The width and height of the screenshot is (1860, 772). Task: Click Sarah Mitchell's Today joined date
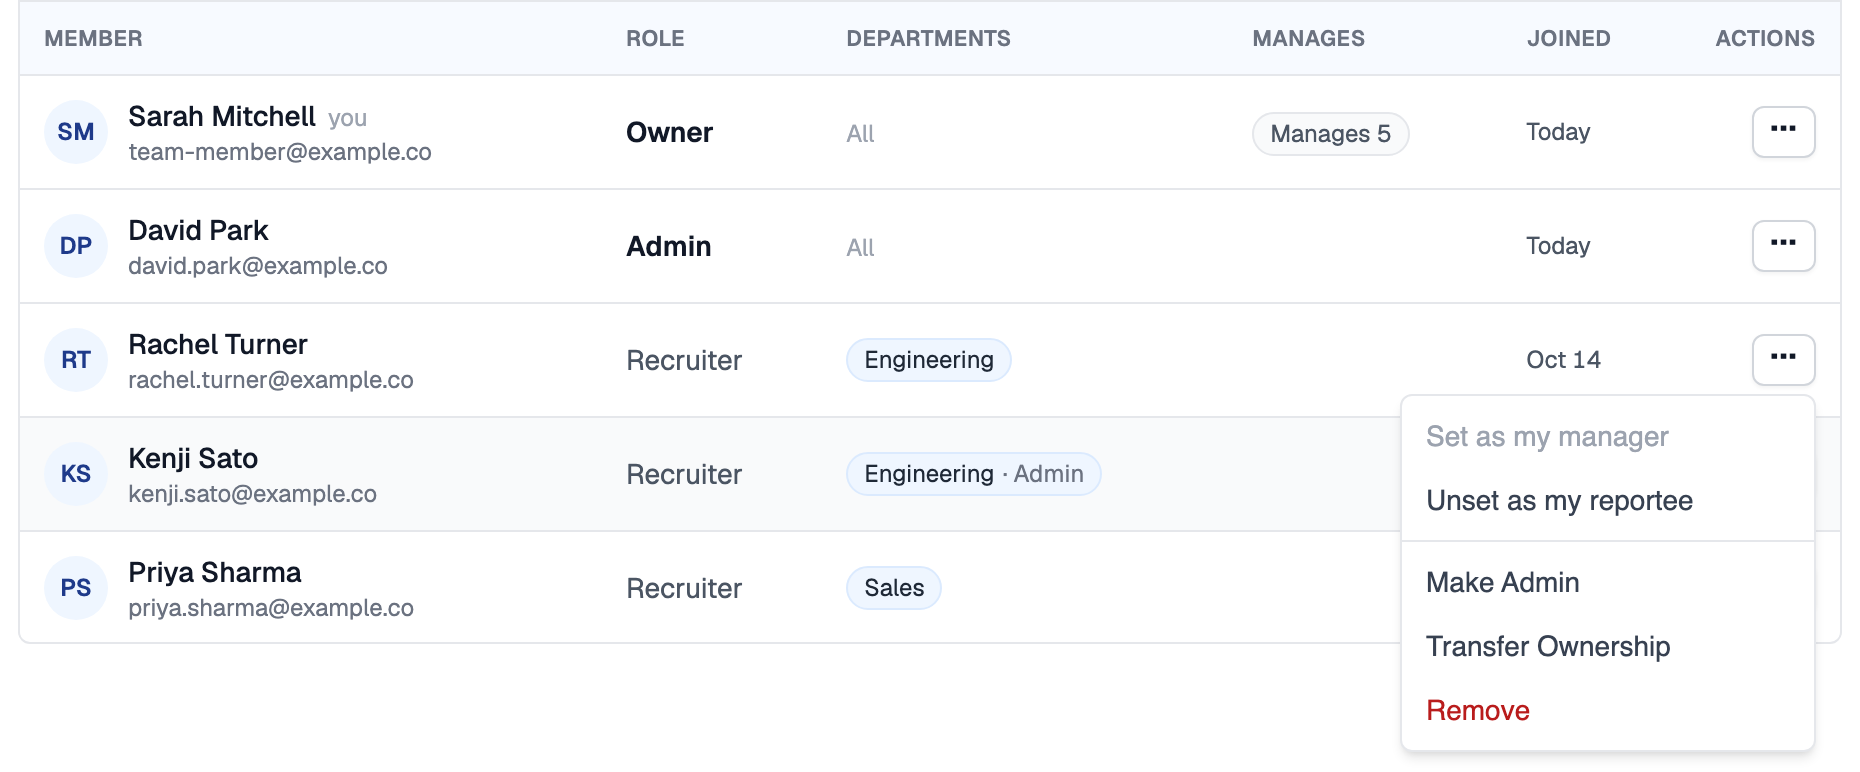pos(1558,132)
